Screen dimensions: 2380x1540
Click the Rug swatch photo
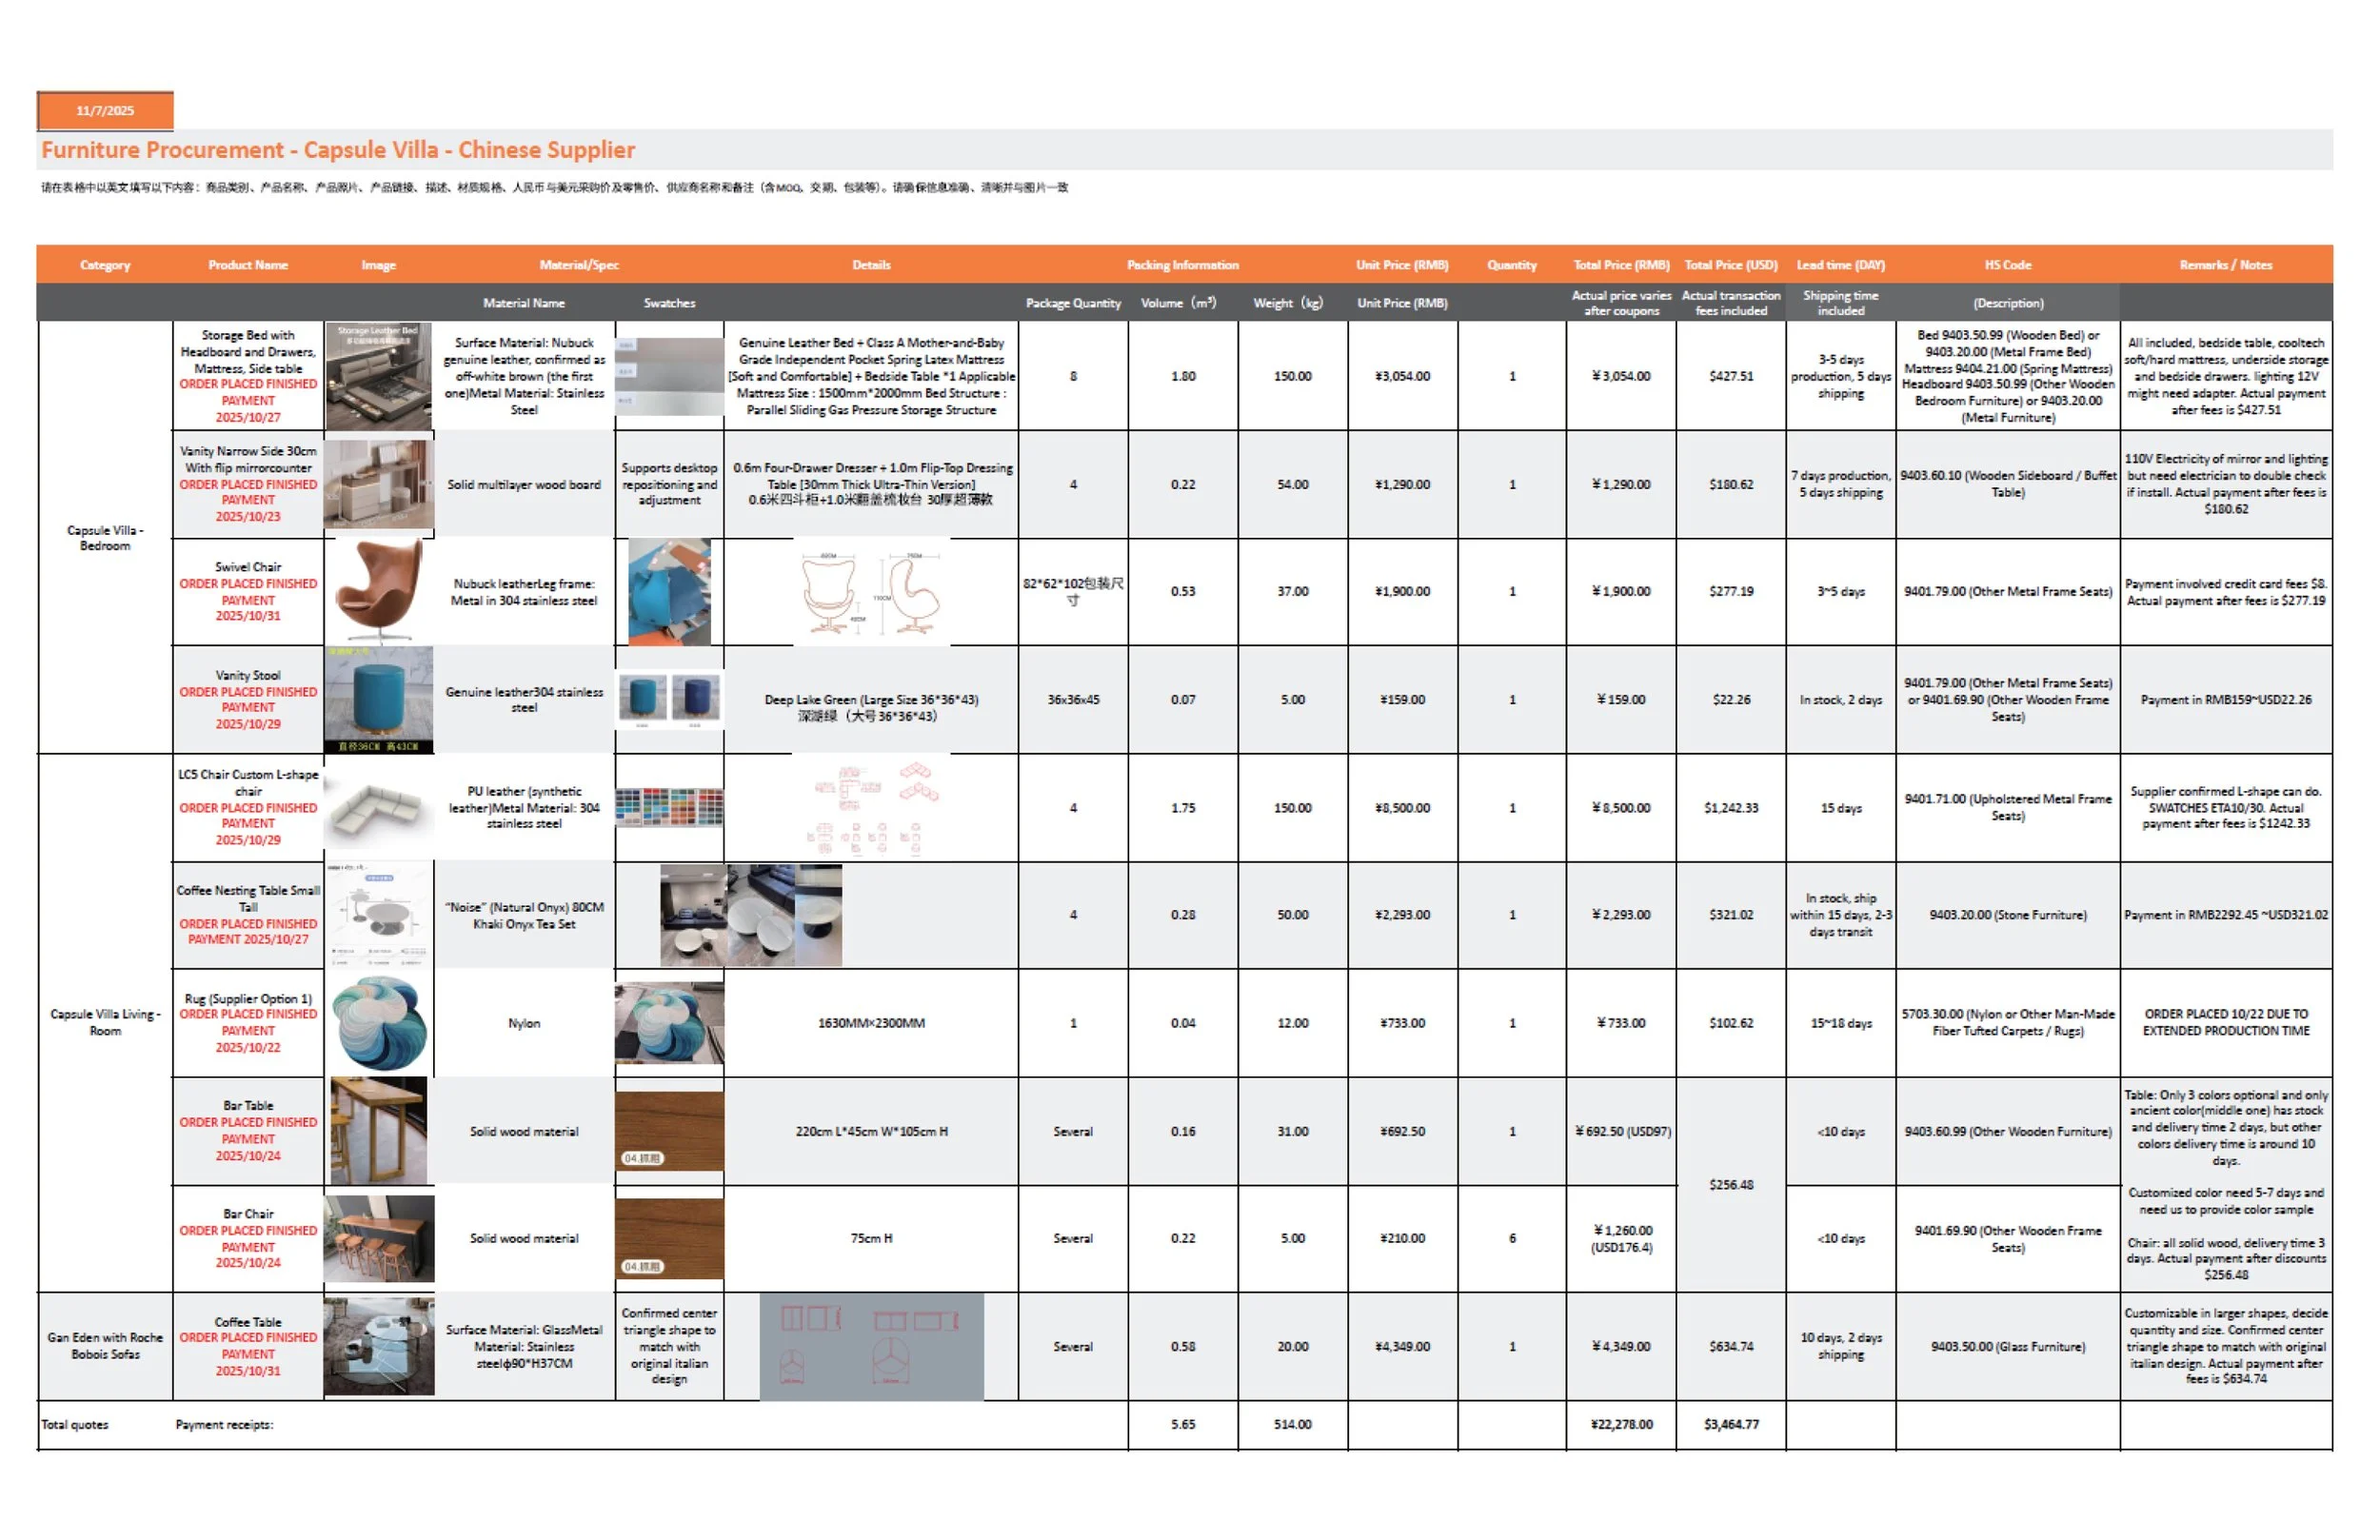coord(669,1023)
